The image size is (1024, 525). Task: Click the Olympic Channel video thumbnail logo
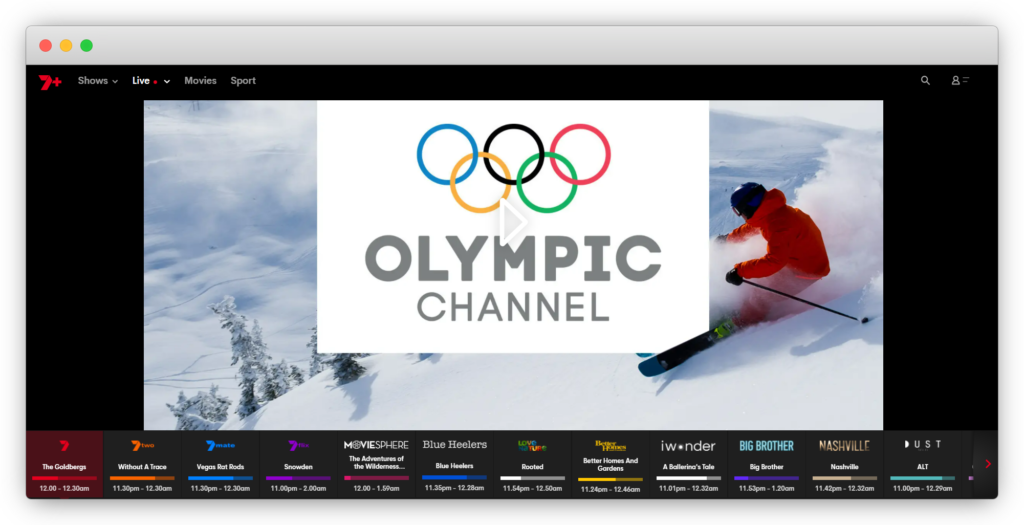pos(513,226)
